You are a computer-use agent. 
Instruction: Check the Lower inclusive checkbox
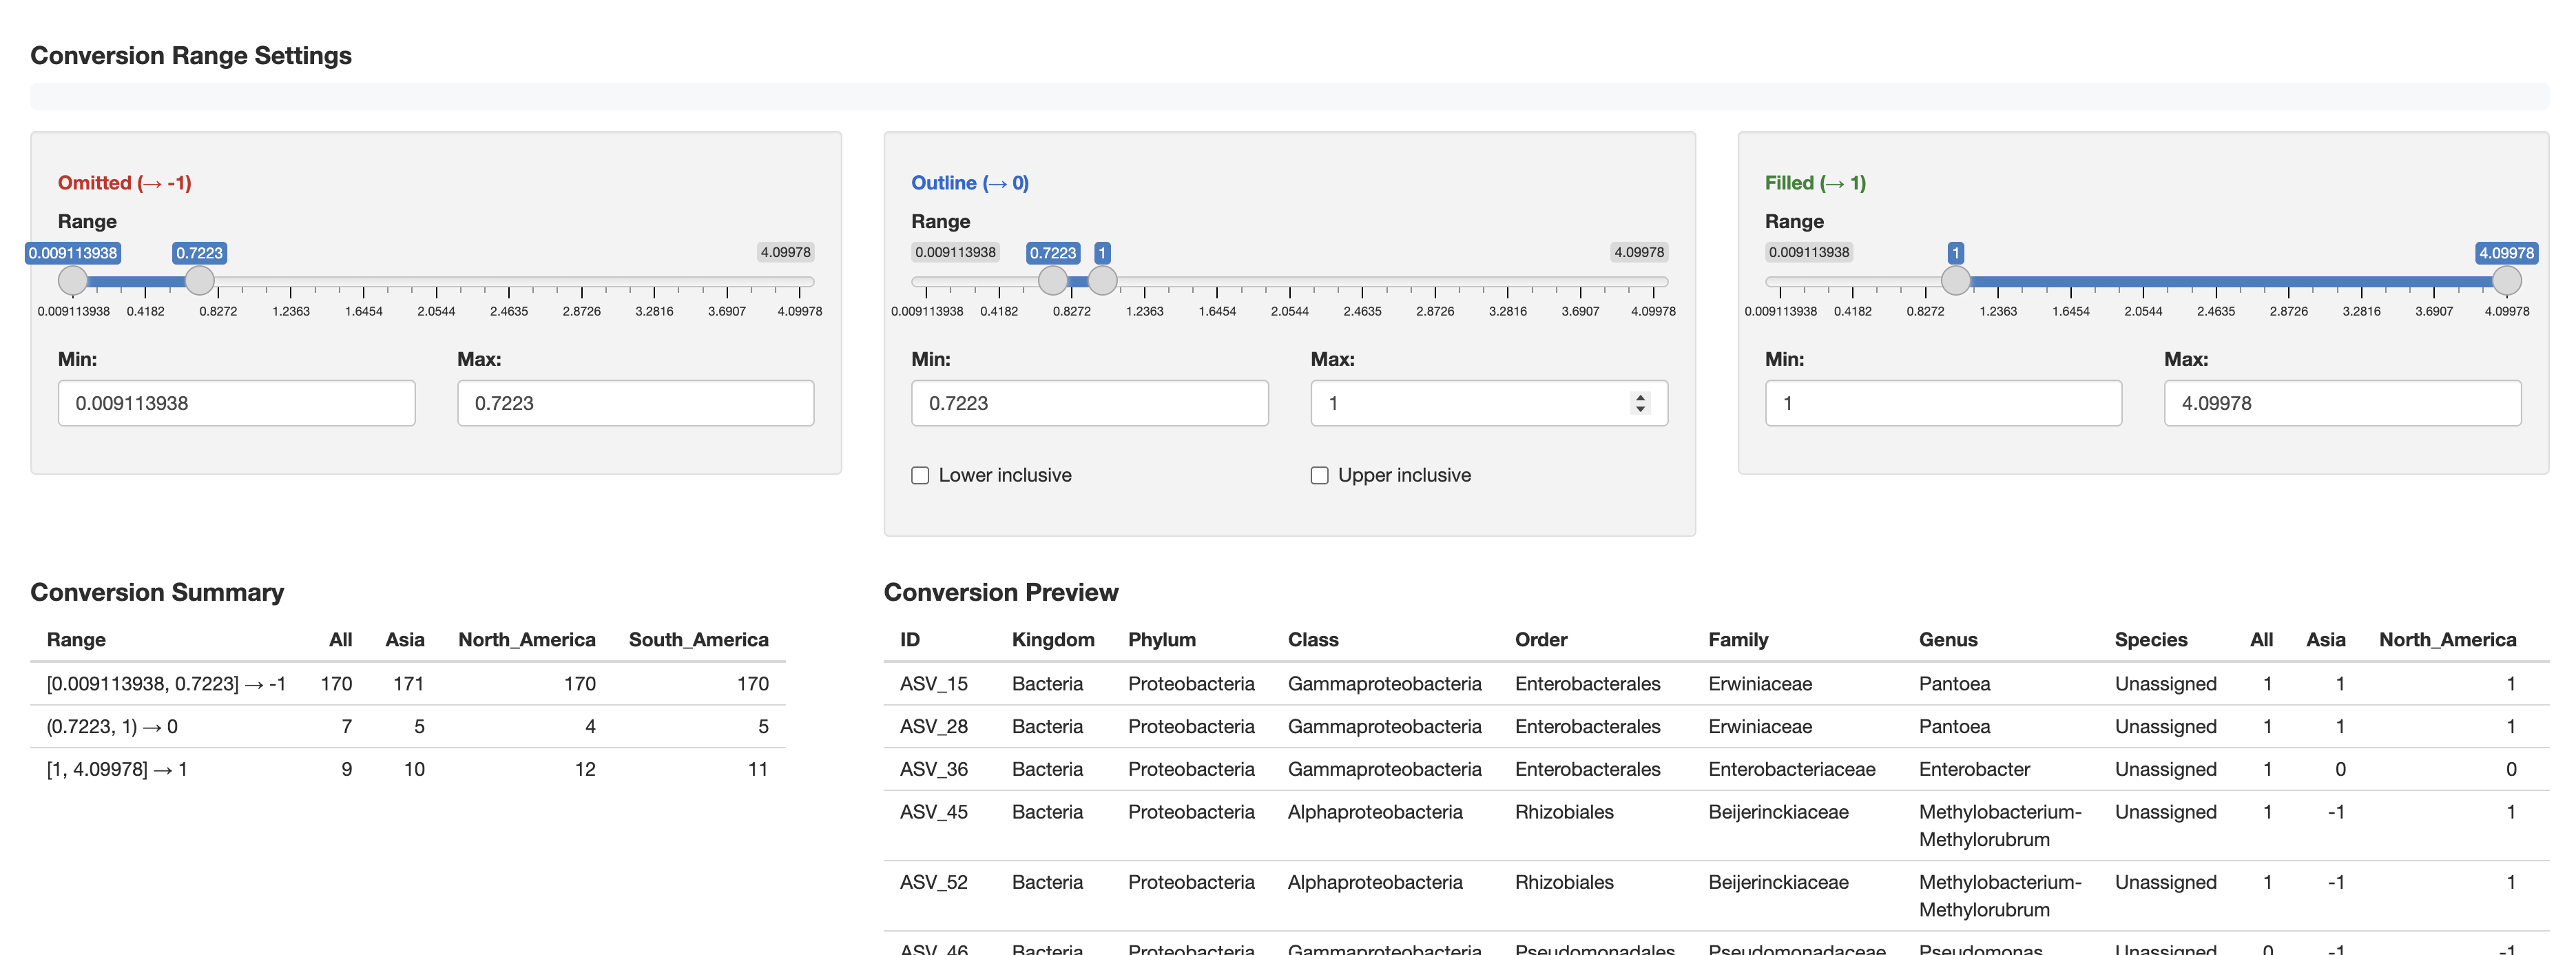pyautogui.click(x=920, y=476)
